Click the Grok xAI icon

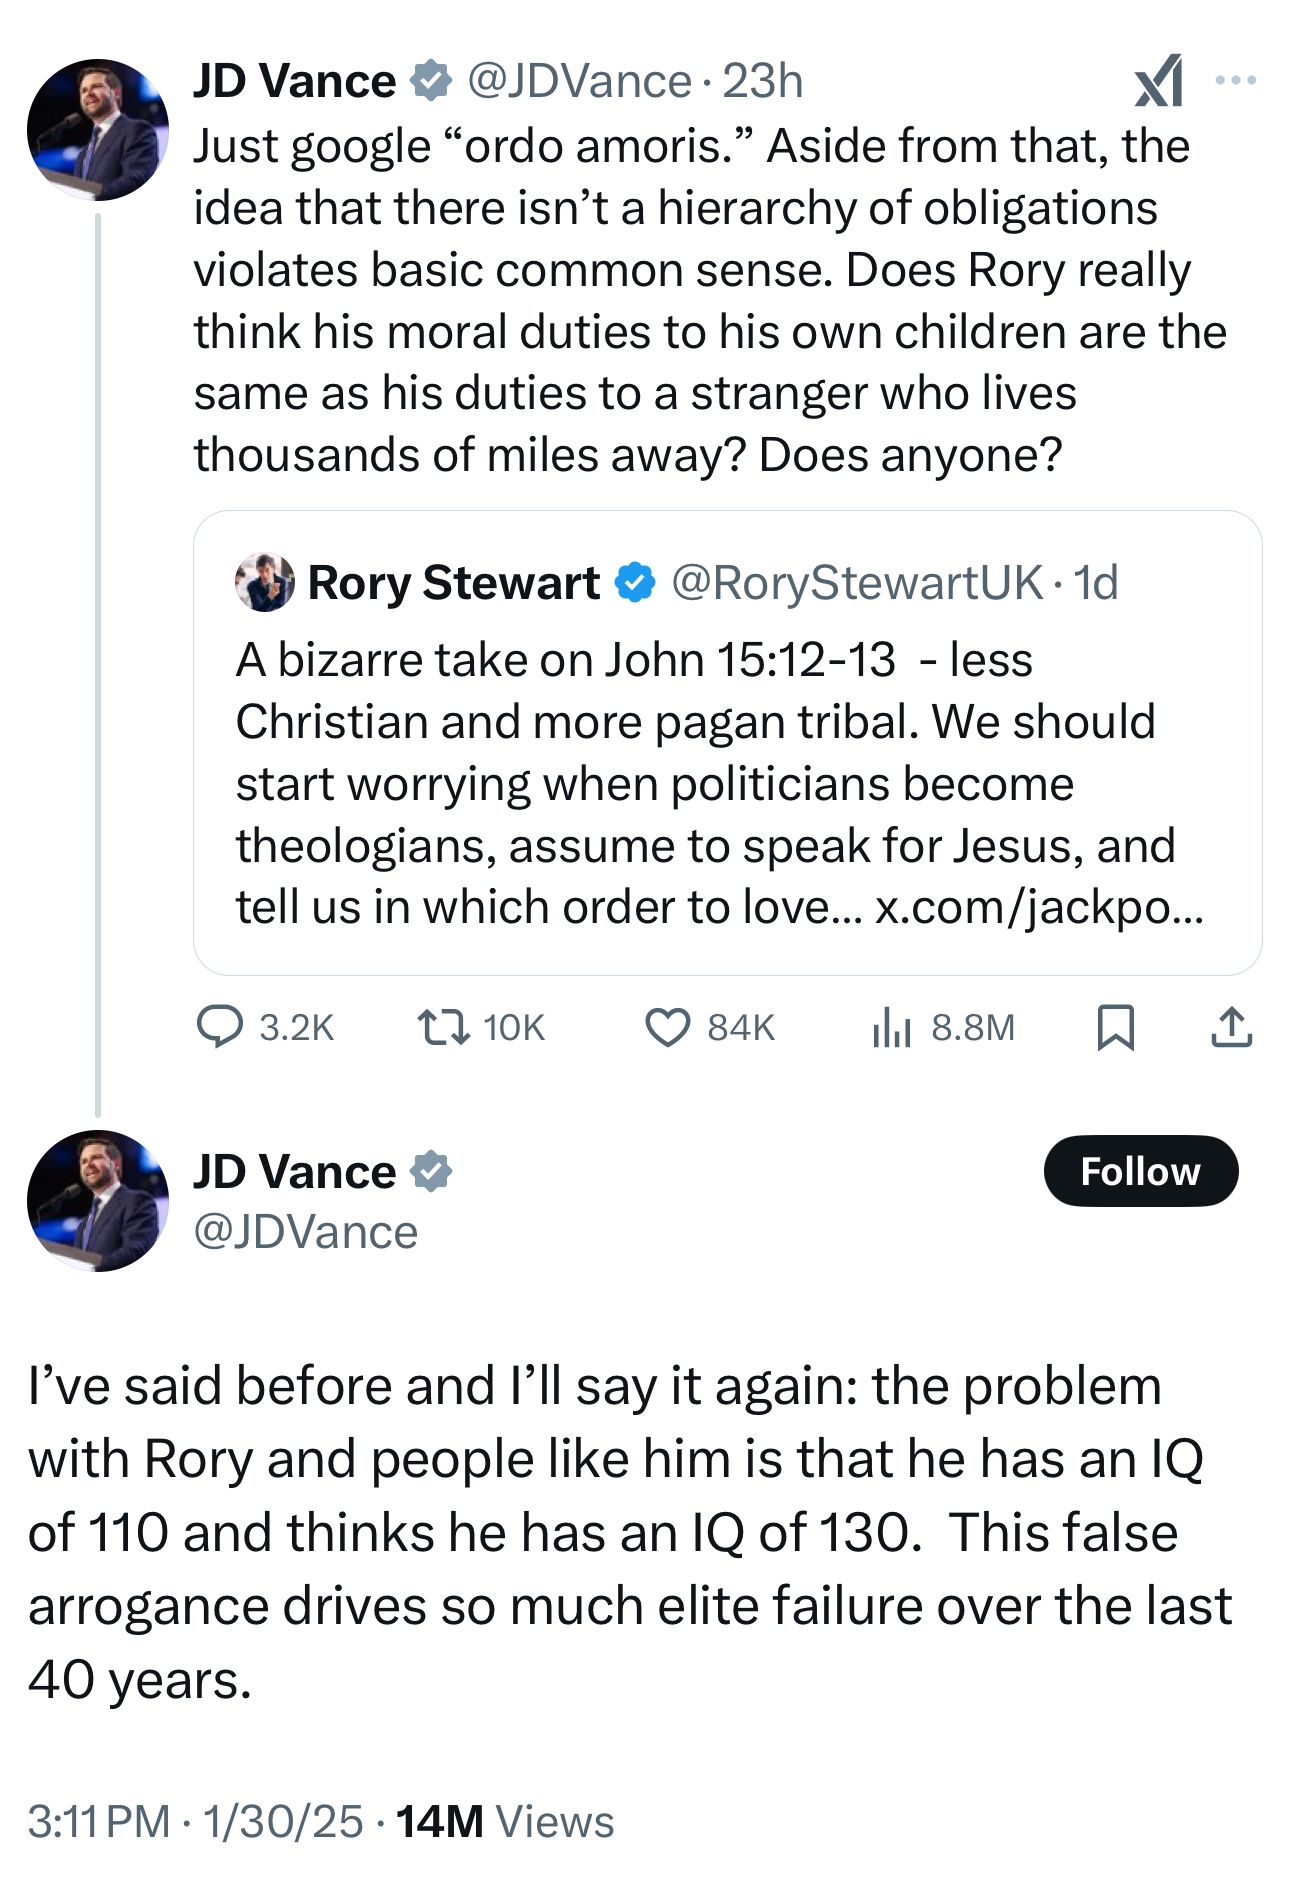coord(1159,81)
